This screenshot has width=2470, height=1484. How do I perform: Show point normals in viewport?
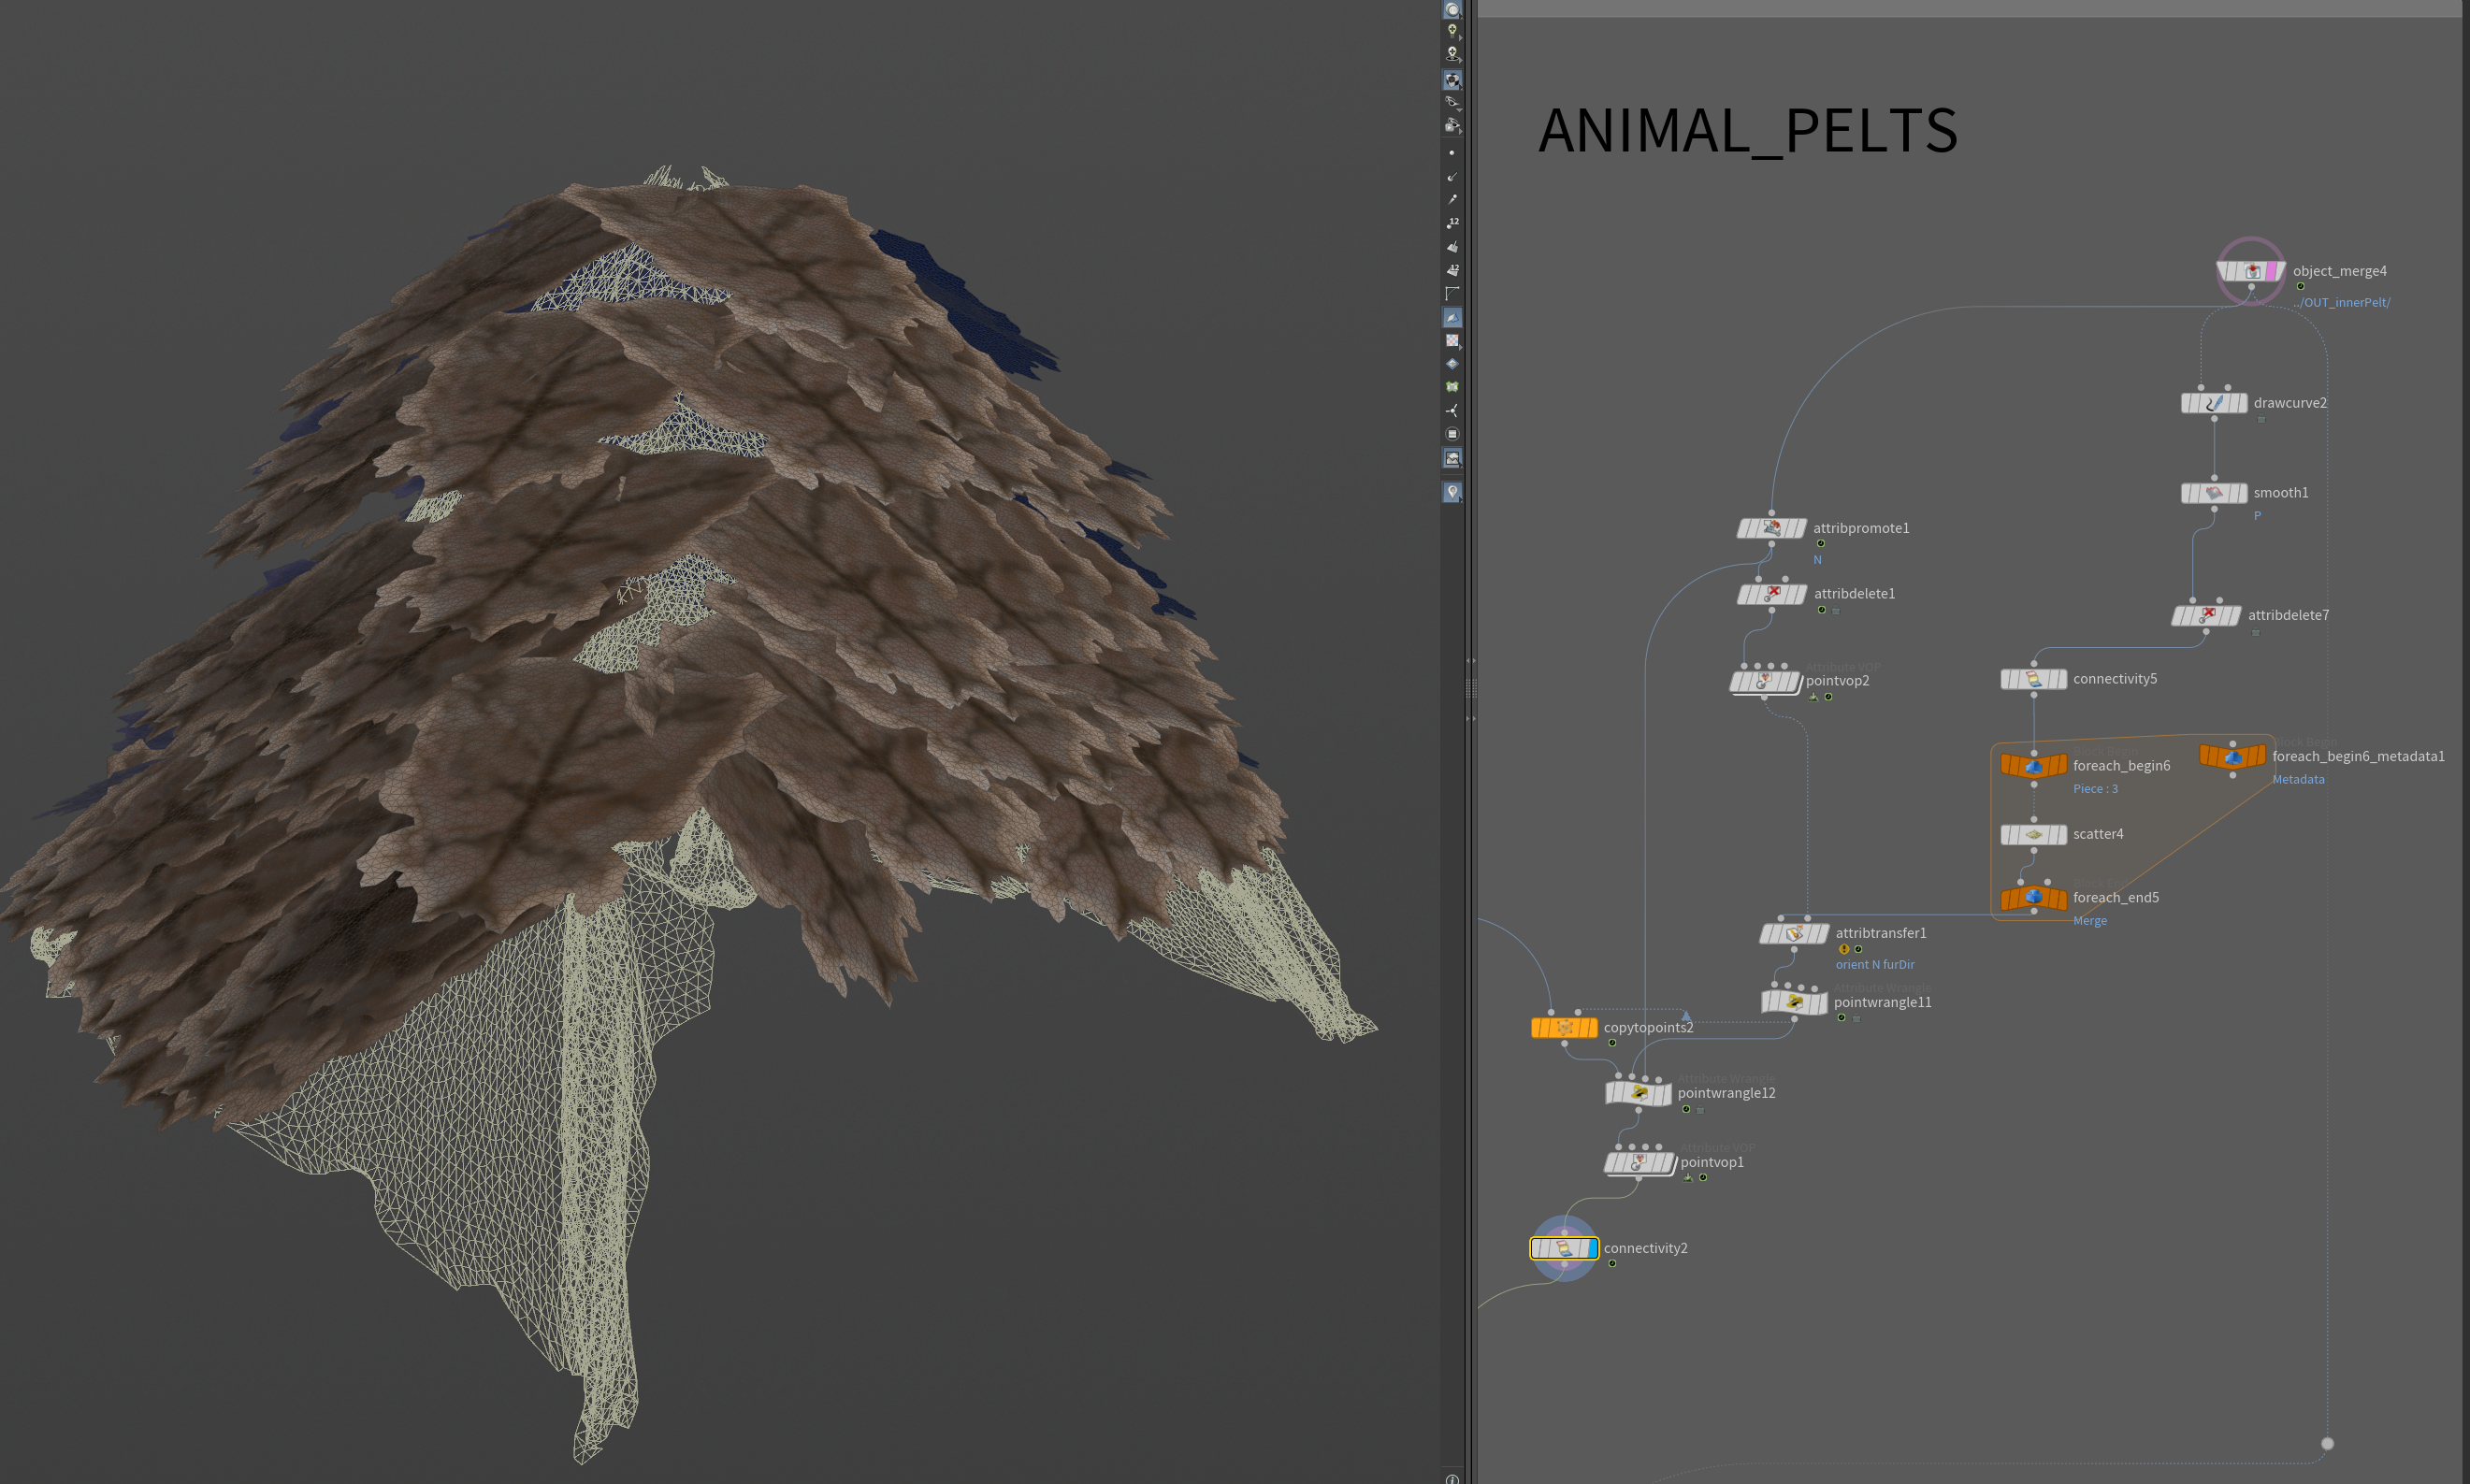click(x=1452, y=176)
